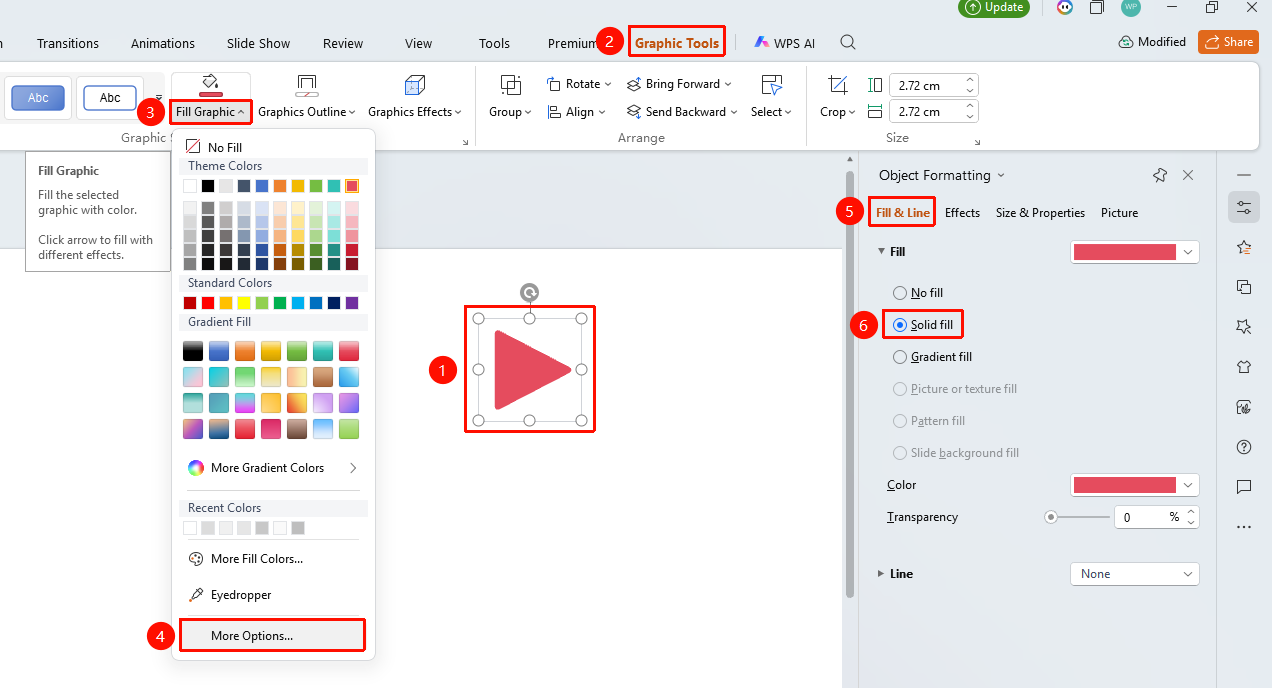Click the Transparency slider handle
The width and height of the screenshot is (1272, 688).
(x=1051, y=517)
